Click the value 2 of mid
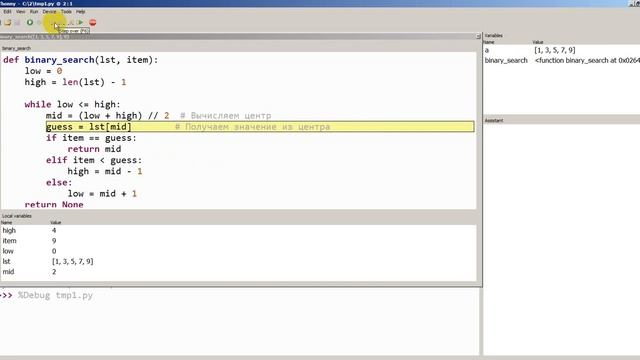Screen dimensions: 640x360 [54, 271]
